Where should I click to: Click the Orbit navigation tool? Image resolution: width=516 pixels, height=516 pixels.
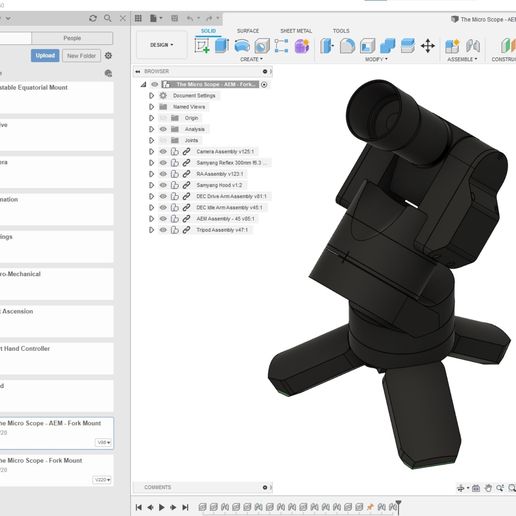pyautogui.click(x=461, y=488)
